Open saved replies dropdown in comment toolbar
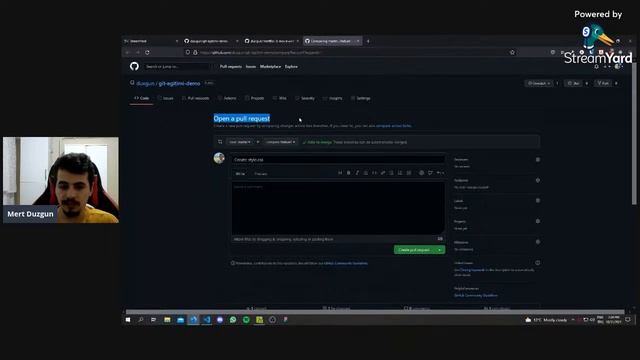 click(x=440, y=173)
